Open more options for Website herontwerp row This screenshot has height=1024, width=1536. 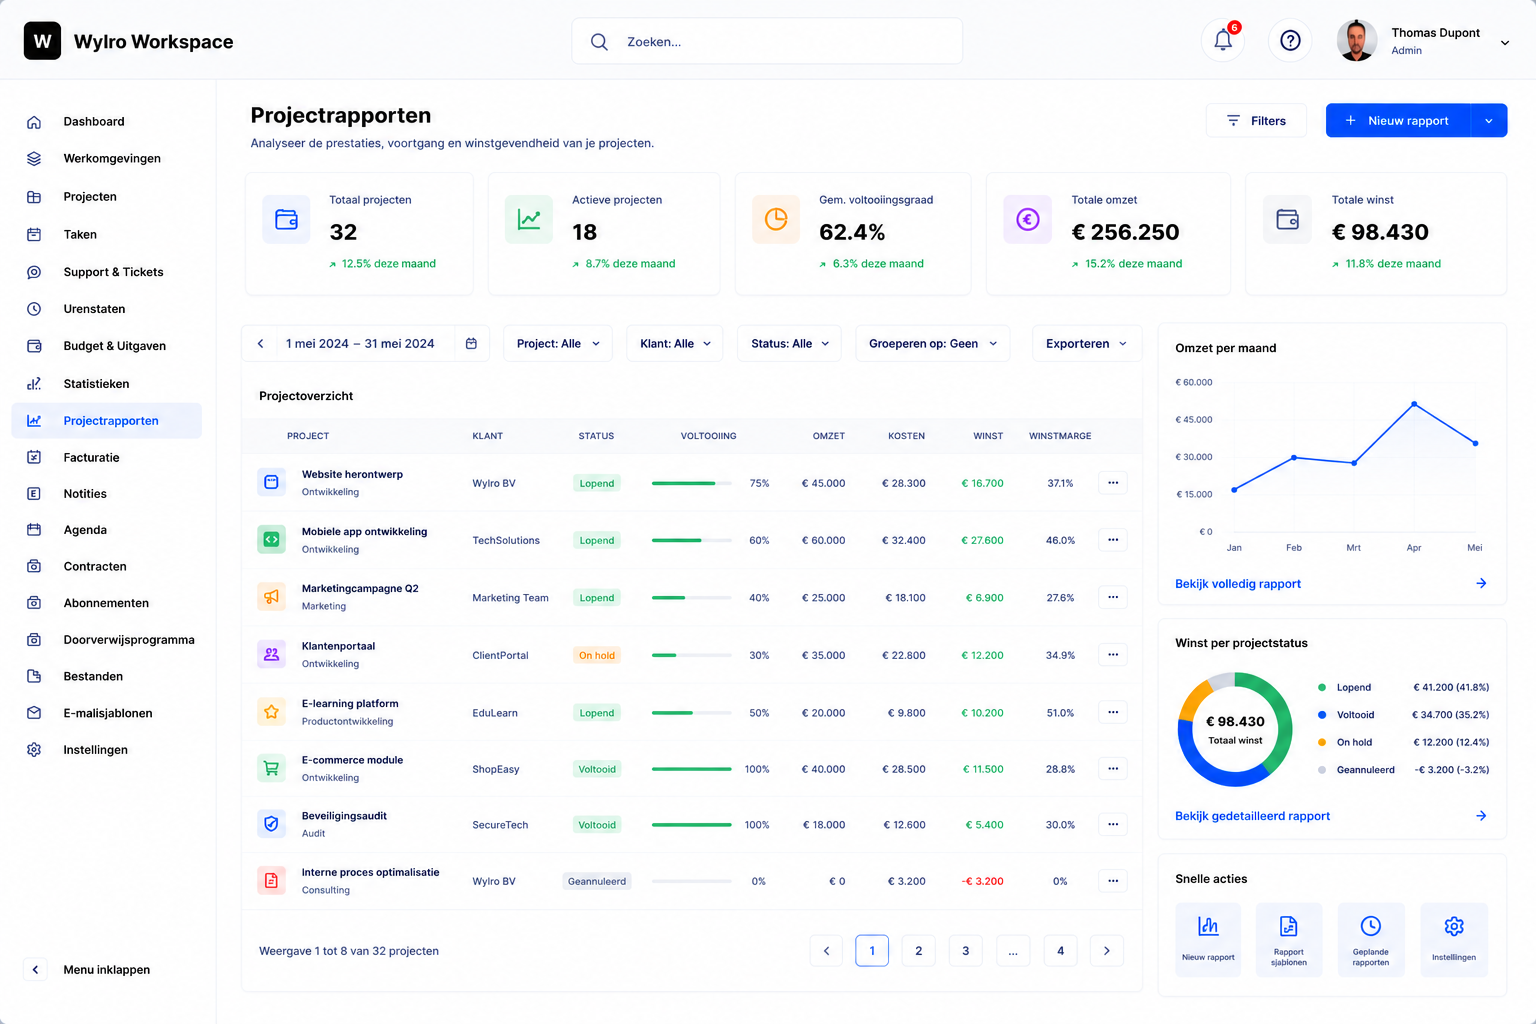click(x=1113, y=483)
